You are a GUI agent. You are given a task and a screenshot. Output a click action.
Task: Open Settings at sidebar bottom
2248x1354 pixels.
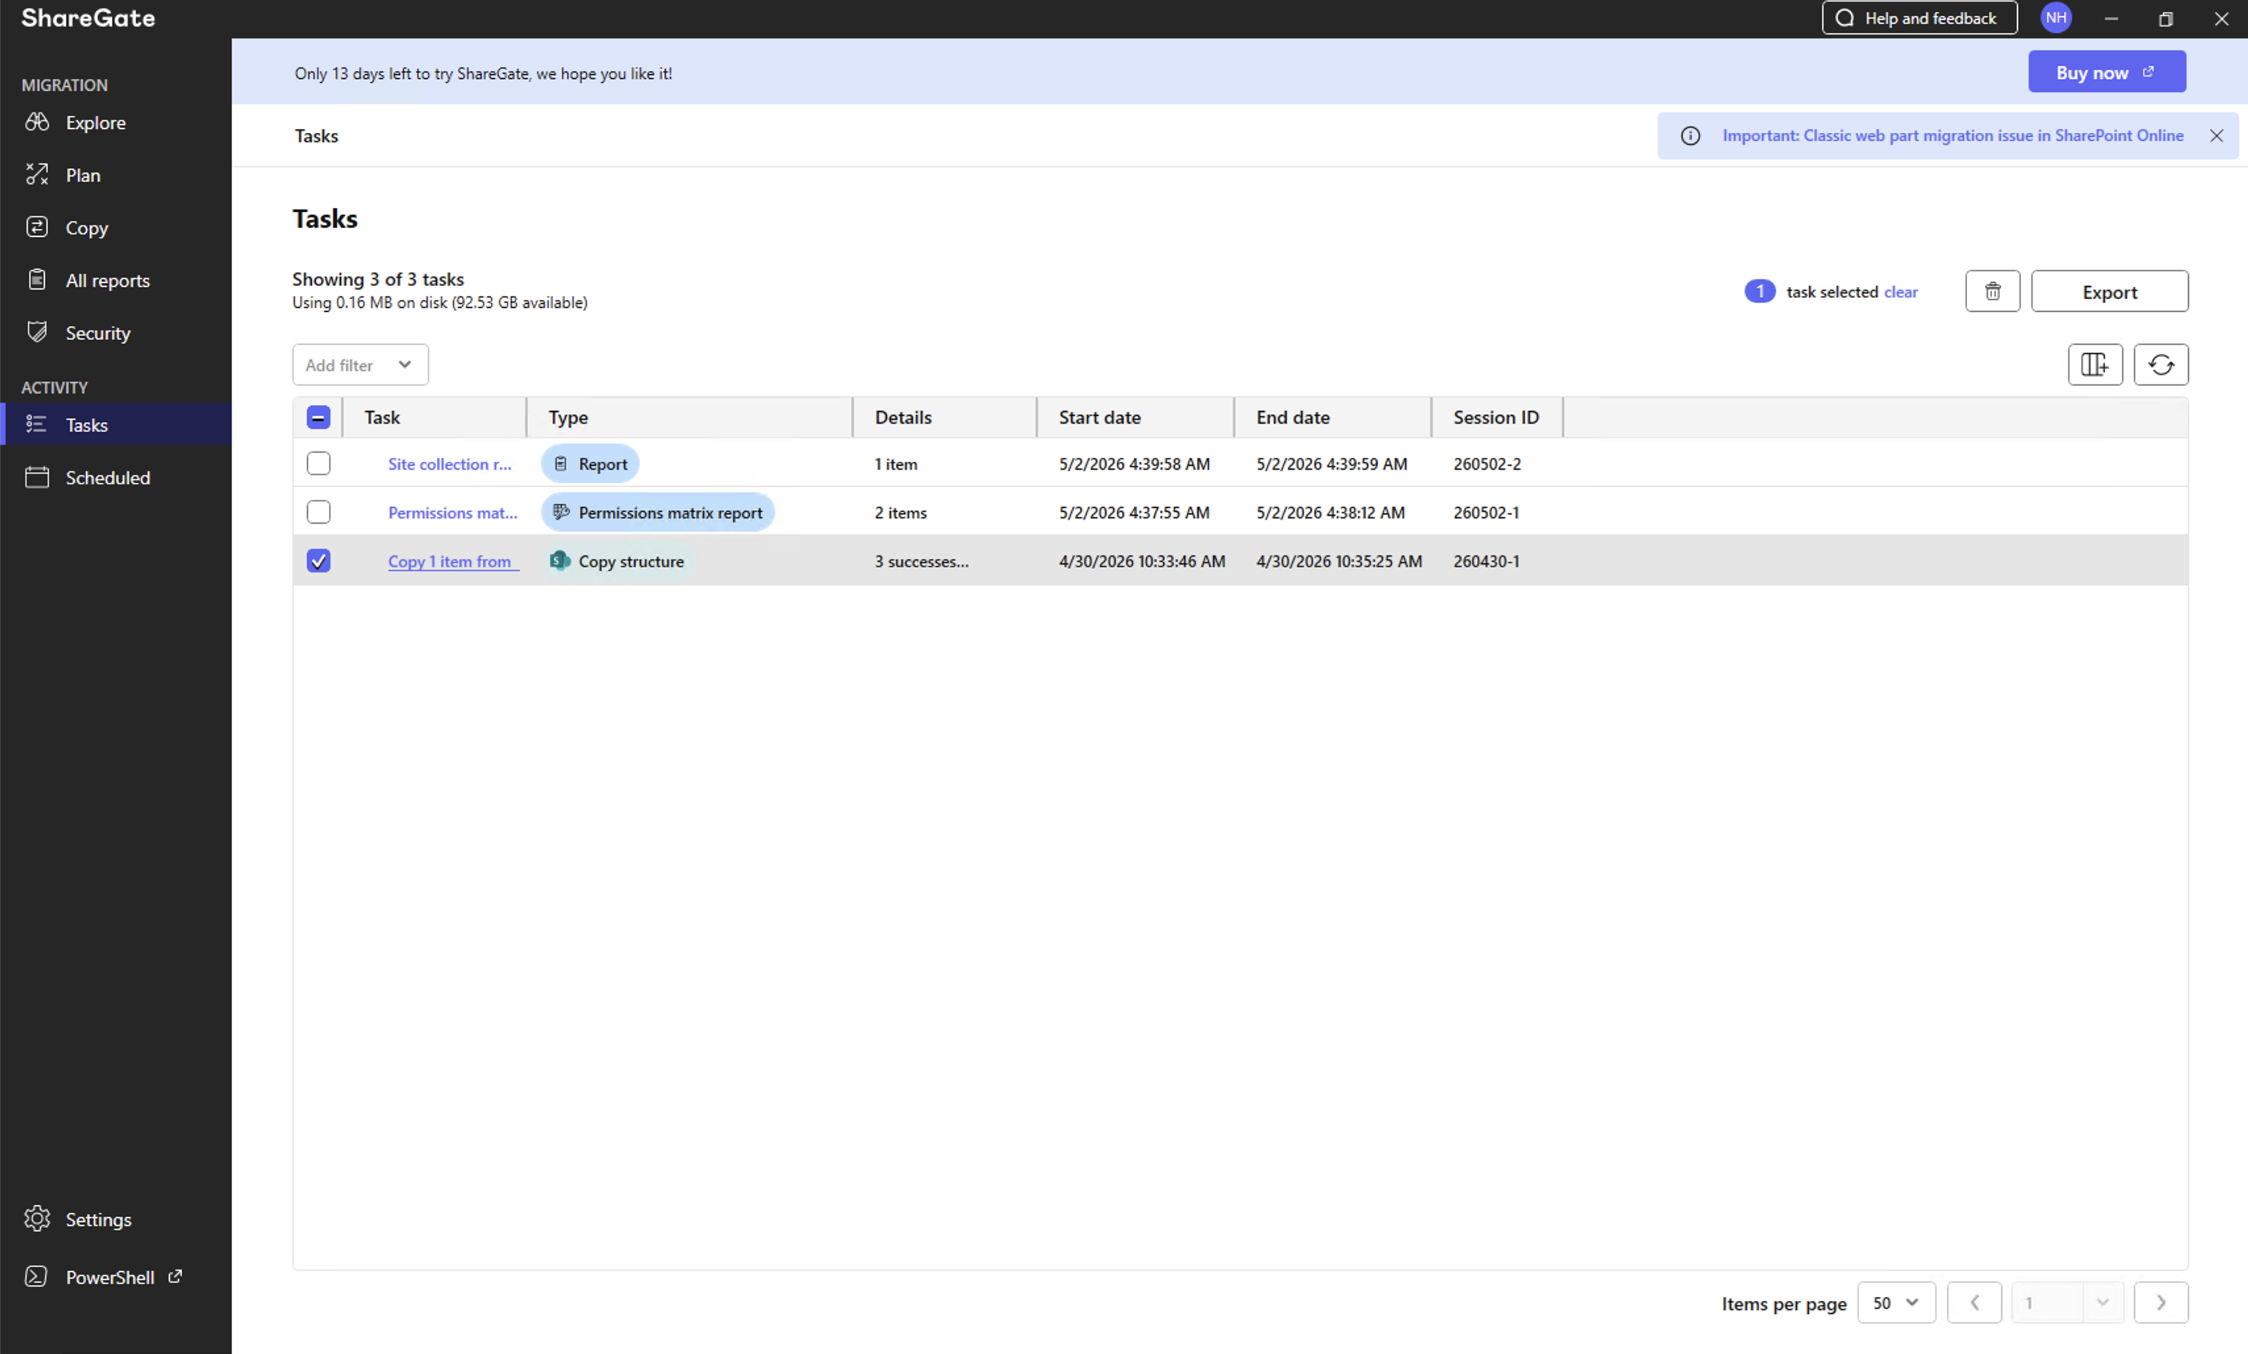pos(116,1219)
